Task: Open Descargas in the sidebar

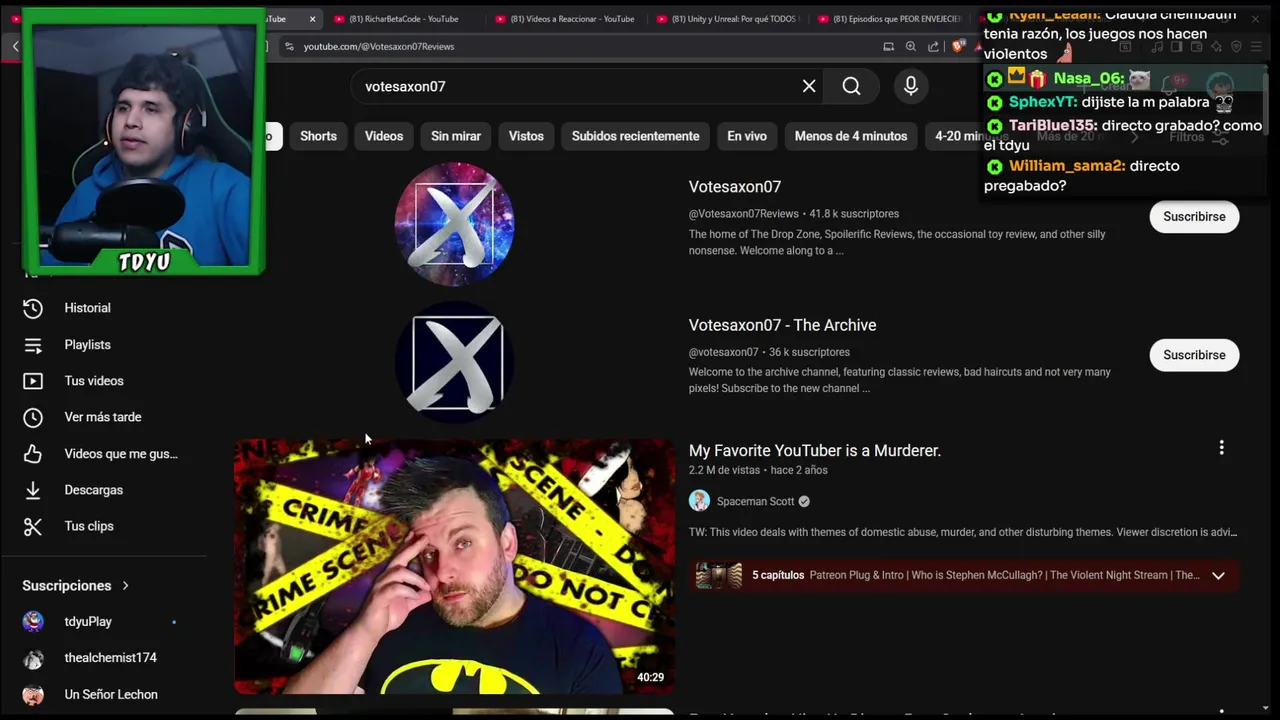Action: pos(93,490)
